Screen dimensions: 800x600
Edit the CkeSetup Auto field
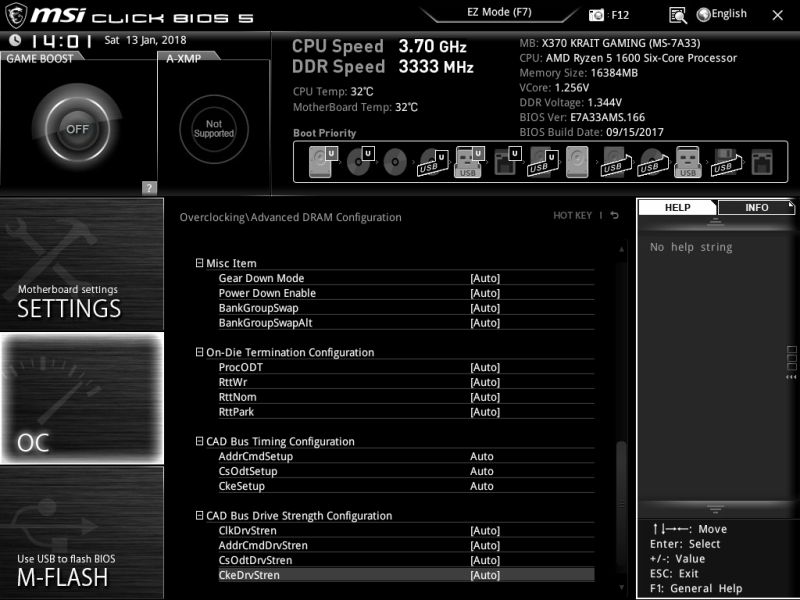tap(482, 486)
